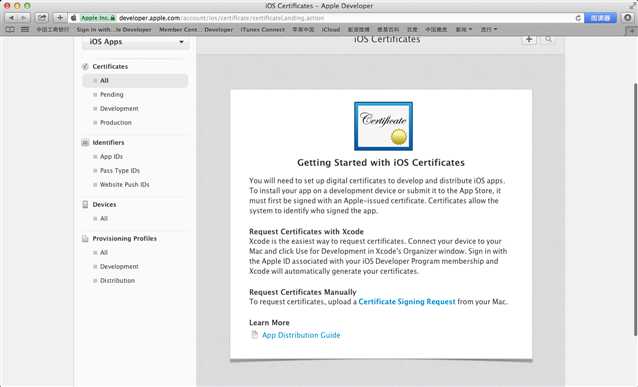
Task: Click the Apple Inc. secure lock badge
Action: (x=98, y=18)
